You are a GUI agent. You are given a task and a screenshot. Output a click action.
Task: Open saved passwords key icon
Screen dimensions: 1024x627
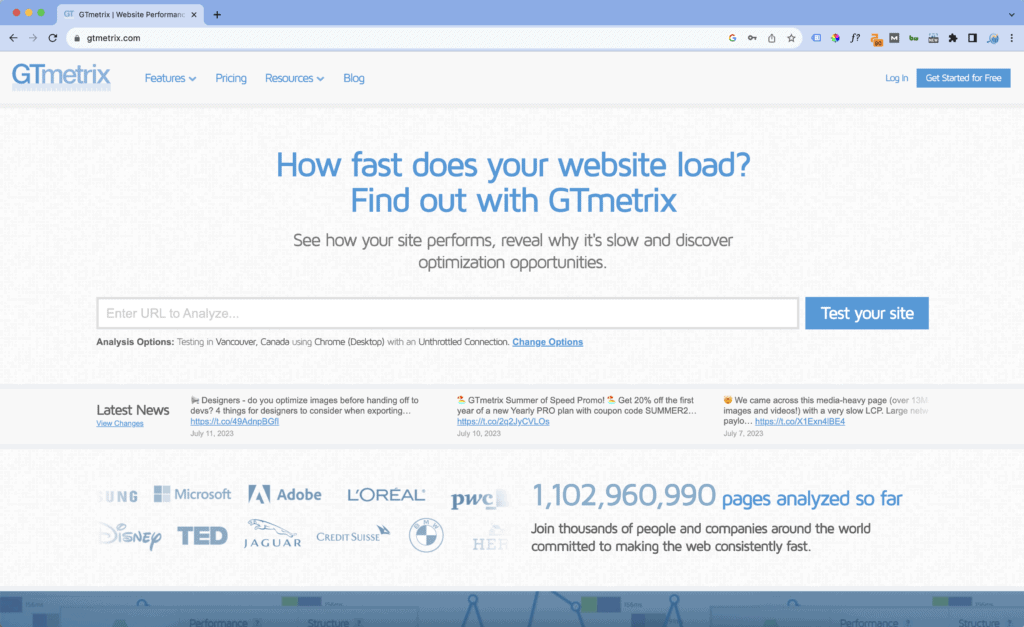tap(752, 38)
